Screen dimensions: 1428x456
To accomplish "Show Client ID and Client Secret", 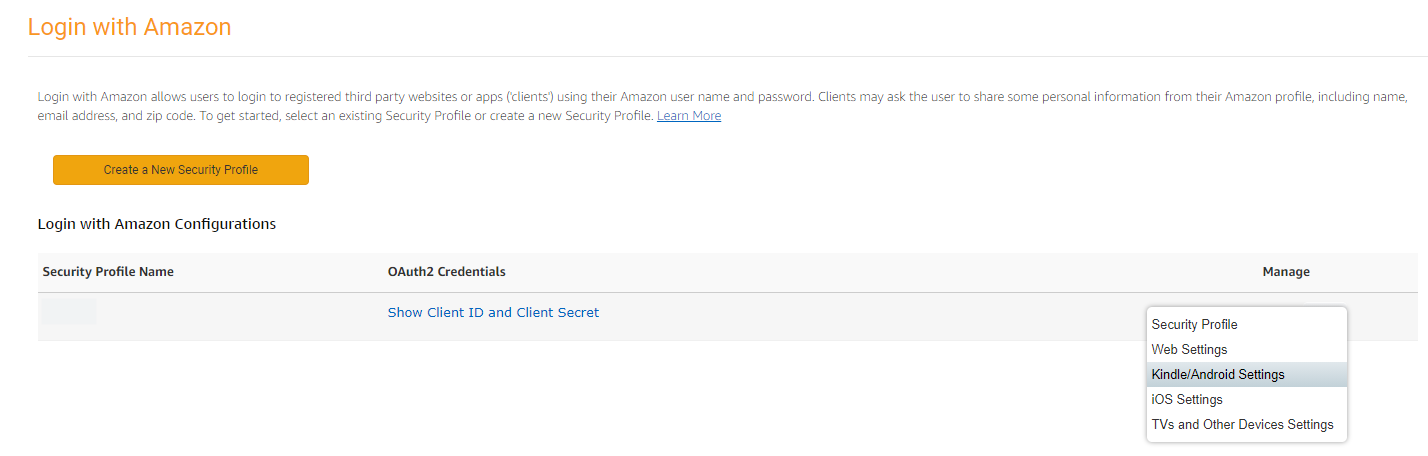I will point(493,313).
